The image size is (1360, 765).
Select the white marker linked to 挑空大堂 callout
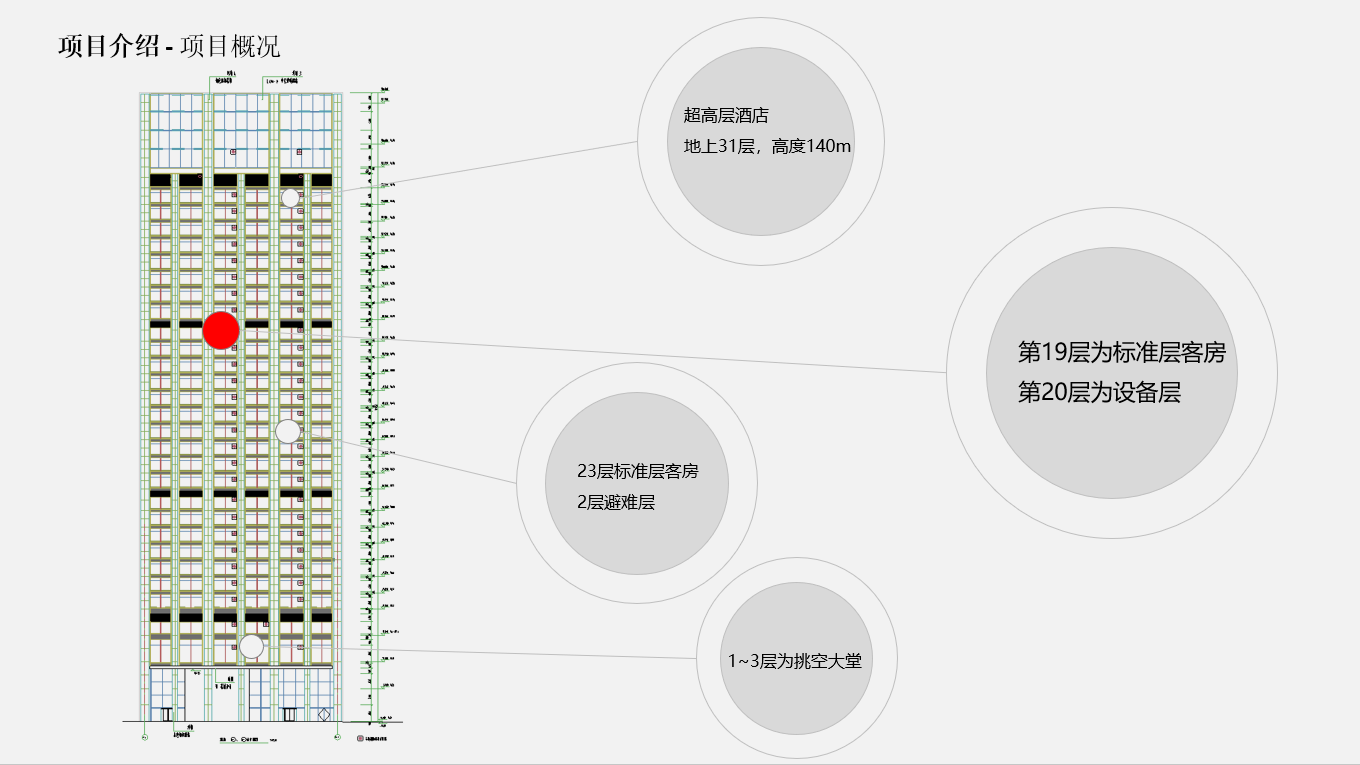(x=252, y=646)
